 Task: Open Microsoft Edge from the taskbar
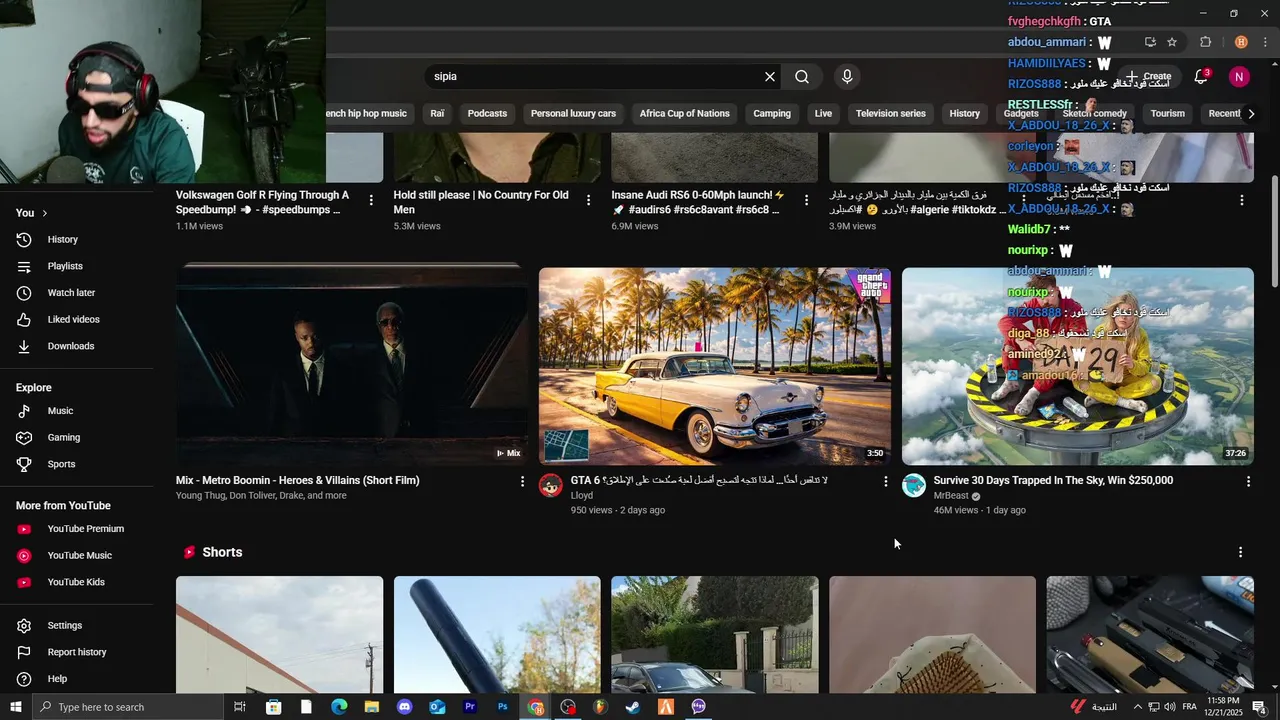(339, 707)
